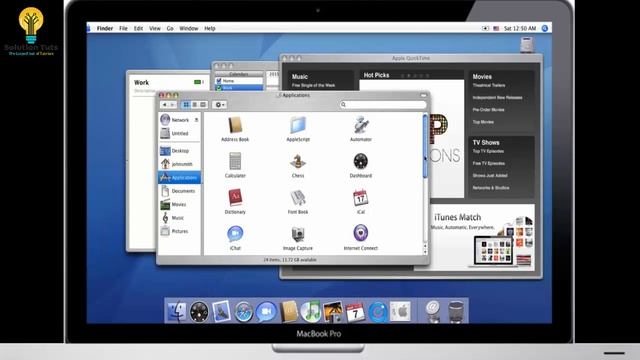Select Documents in the Finder sidebar

[179, 191]
